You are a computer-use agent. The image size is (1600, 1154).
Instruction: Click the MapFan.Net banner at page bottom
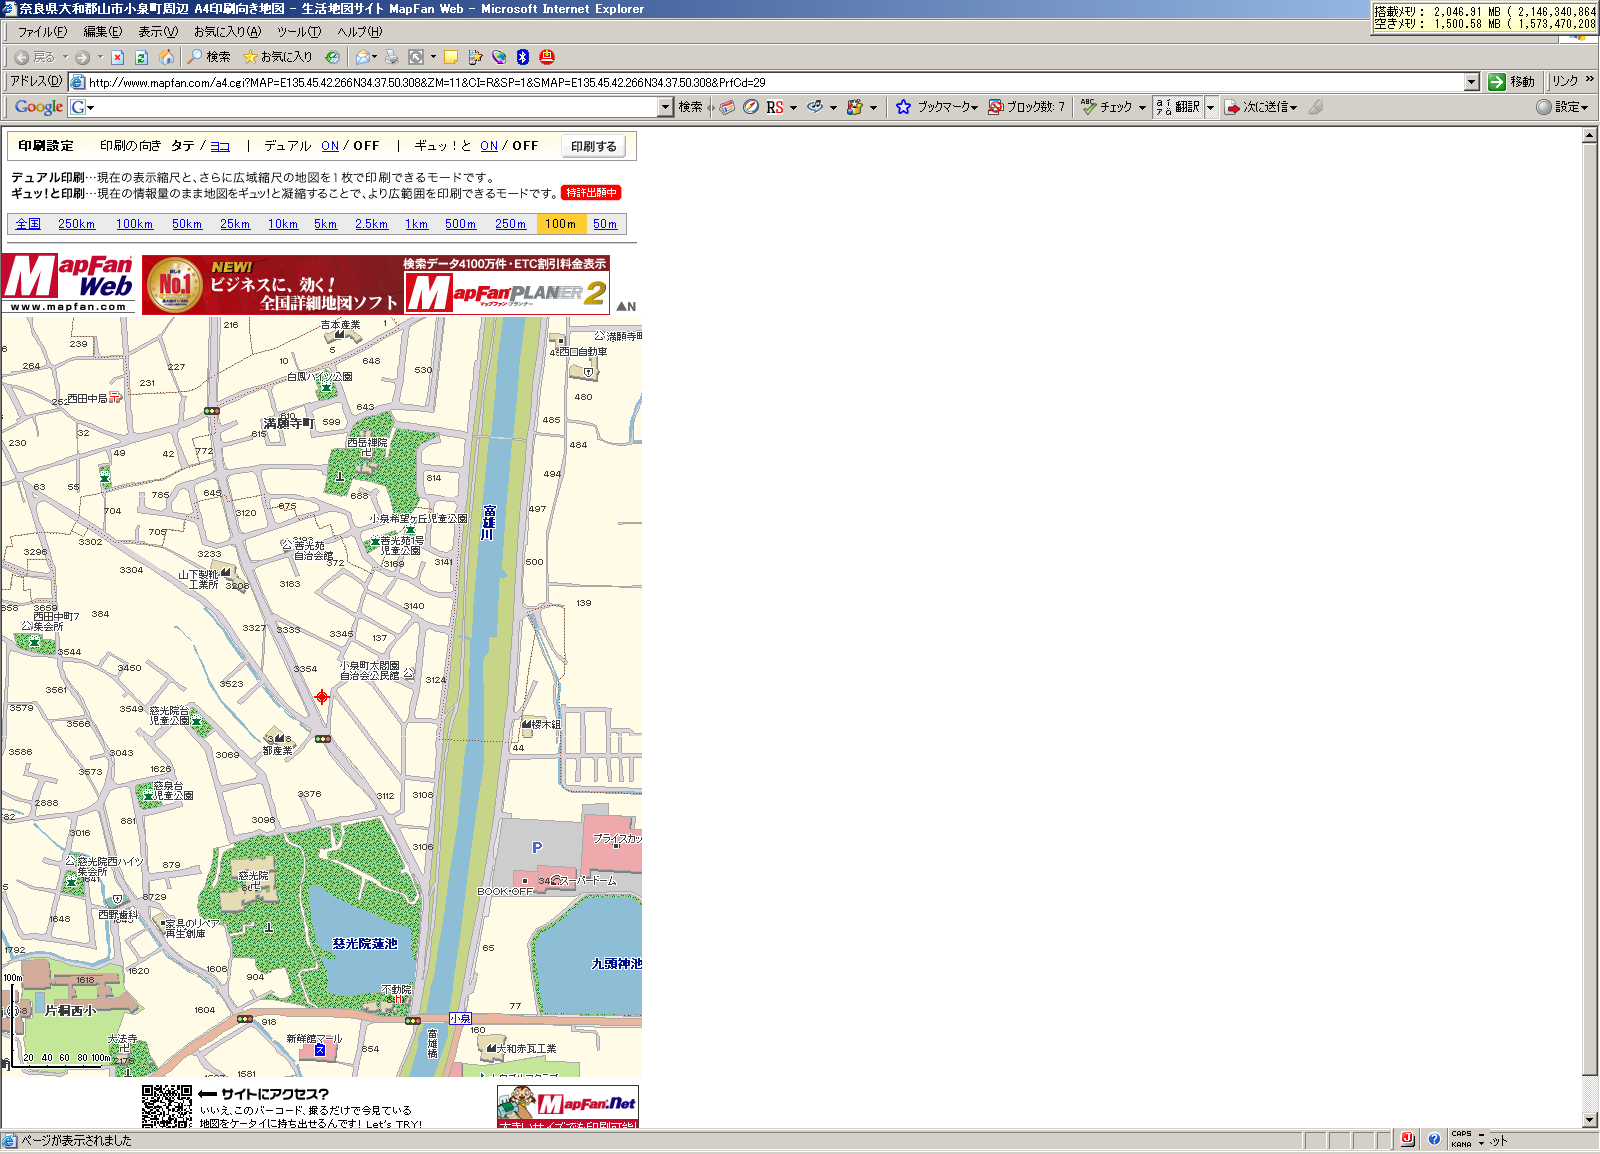coord(568,1107)
